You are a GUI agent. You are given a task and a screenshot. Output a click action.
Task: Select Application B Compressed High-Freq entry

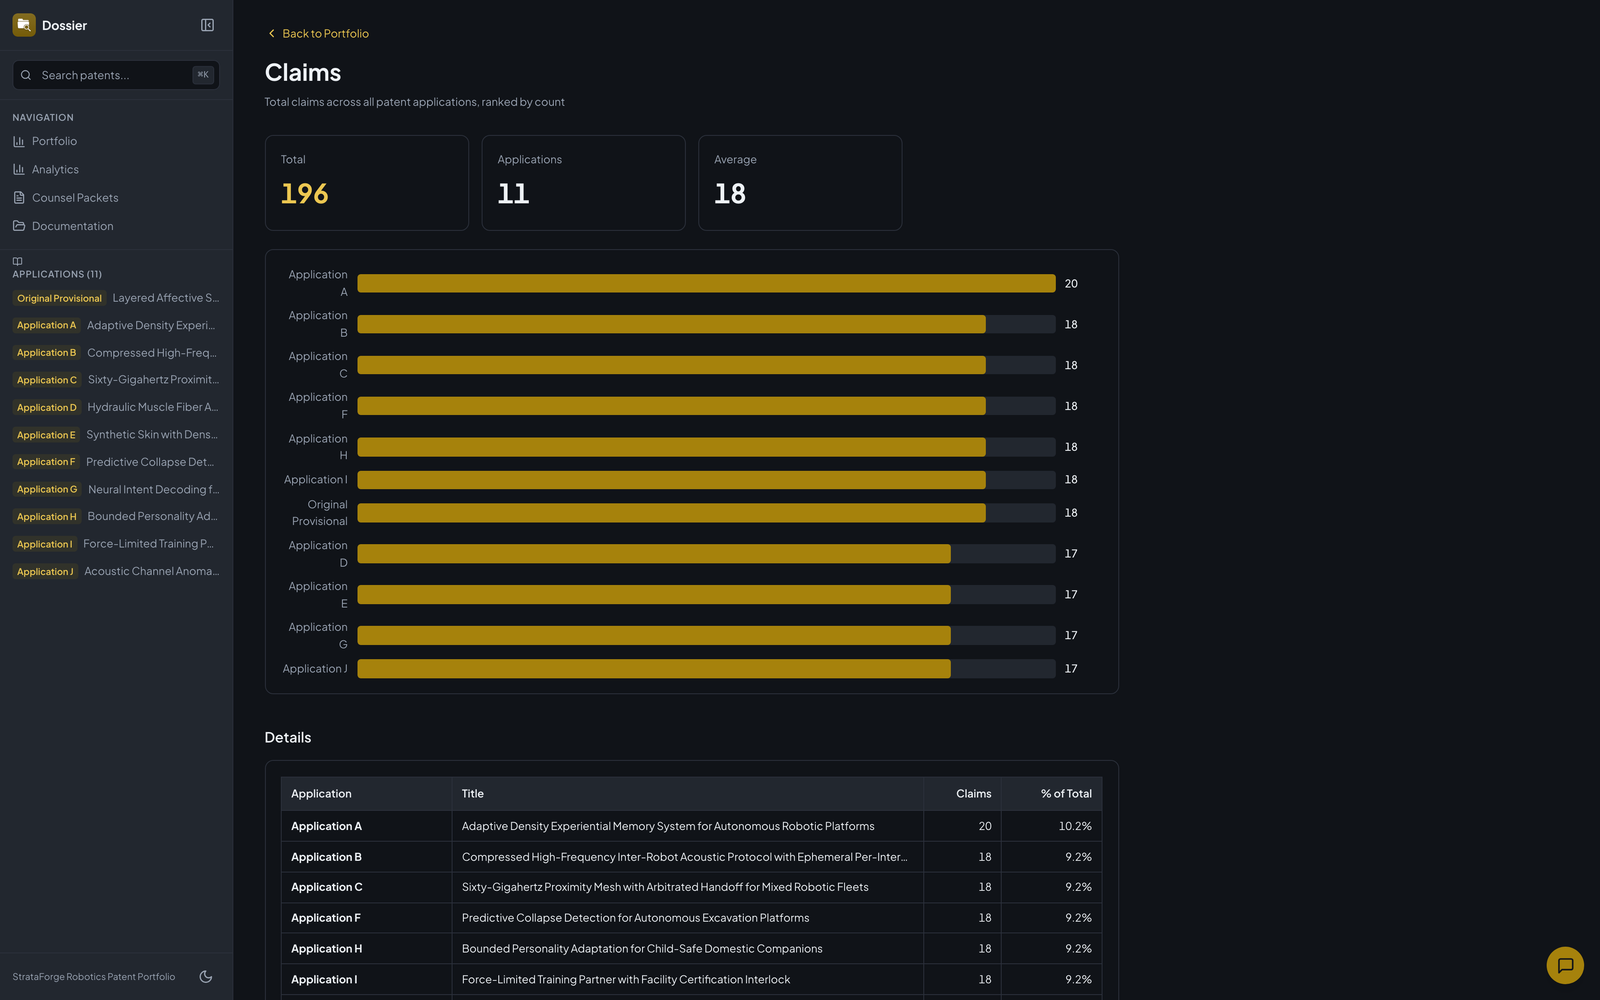[116, 353]
